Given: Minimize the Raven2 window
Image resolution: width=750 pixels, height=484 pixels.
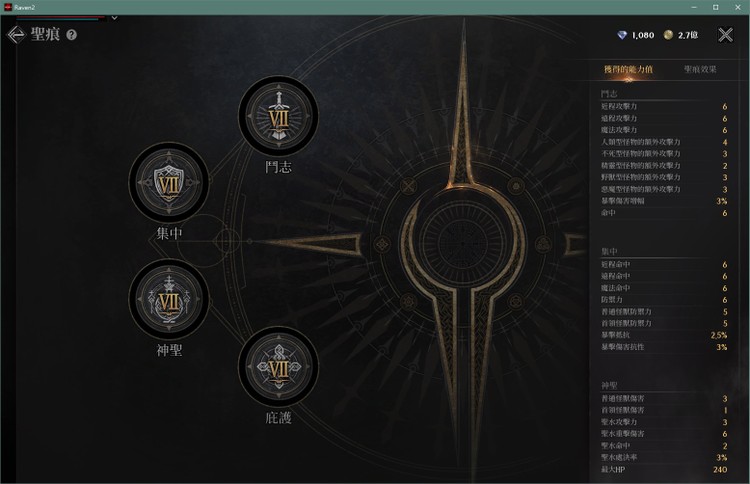Looking at the screenshot, I should point(694,7).
